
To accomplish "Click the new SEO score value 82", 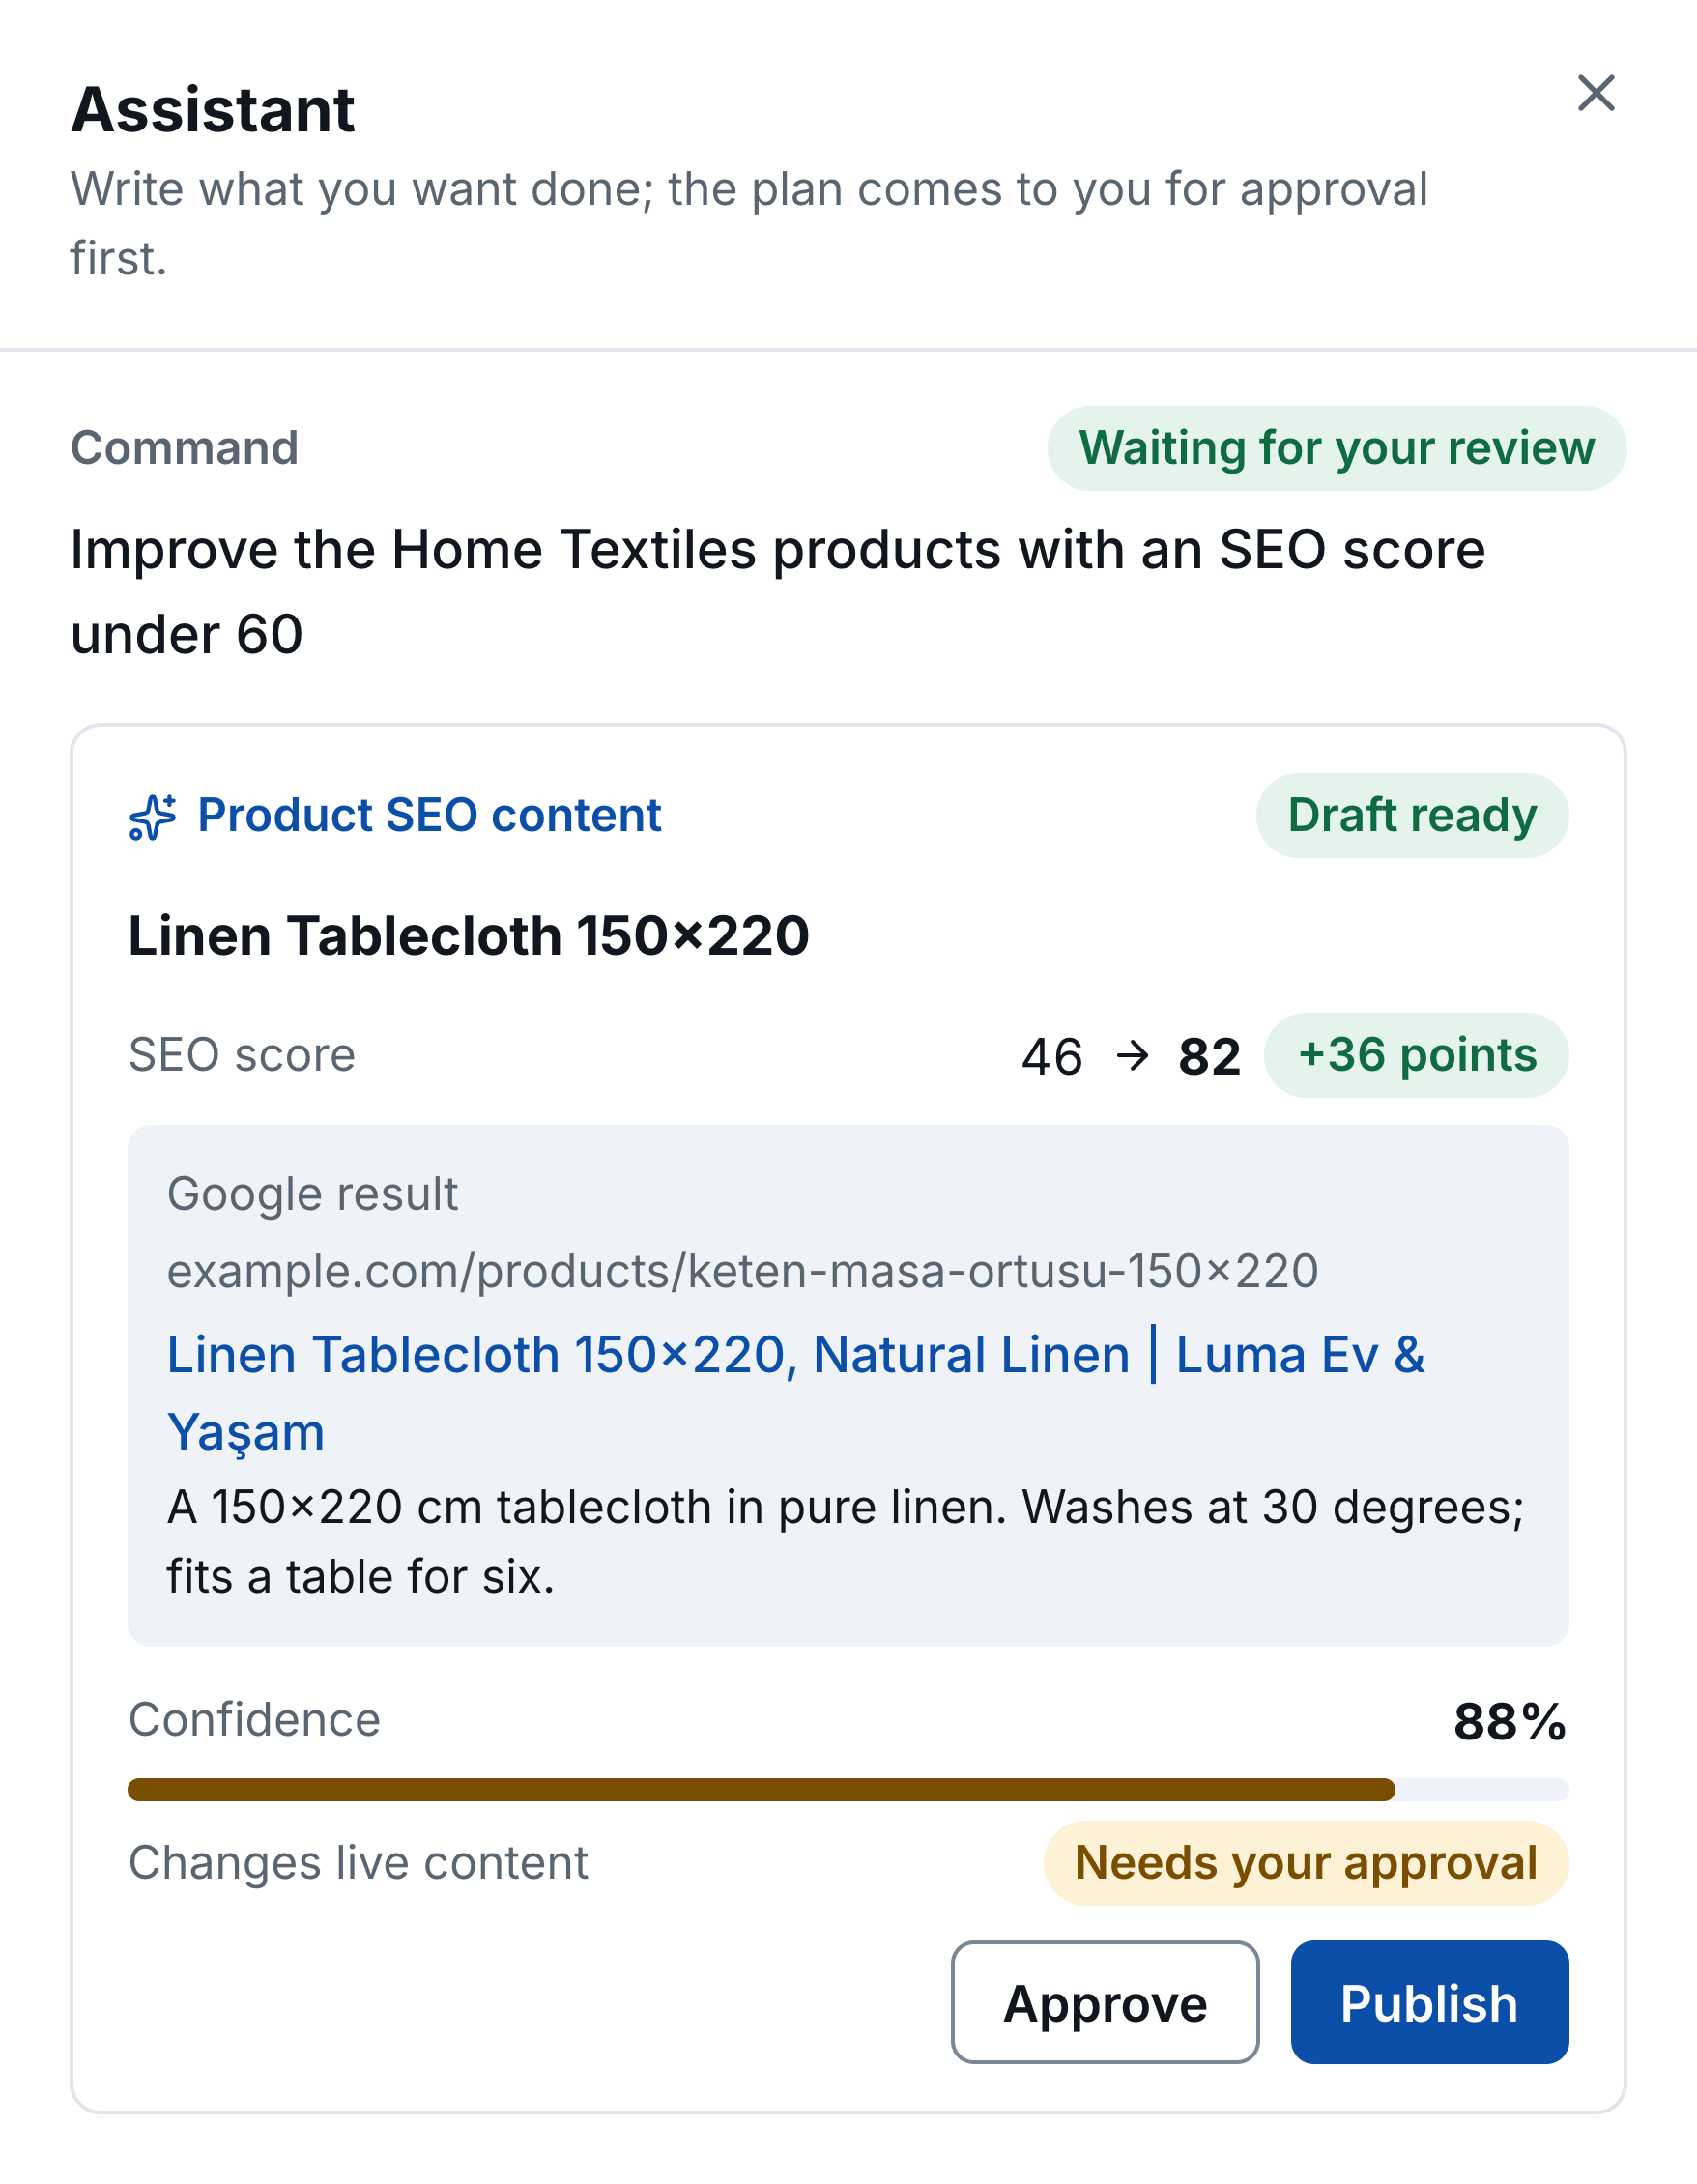I will click(x=1209, y=1057).
